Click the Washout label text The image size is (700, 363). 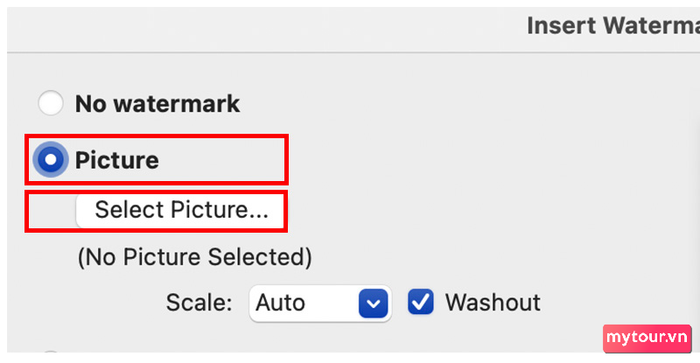pos(493,302)
